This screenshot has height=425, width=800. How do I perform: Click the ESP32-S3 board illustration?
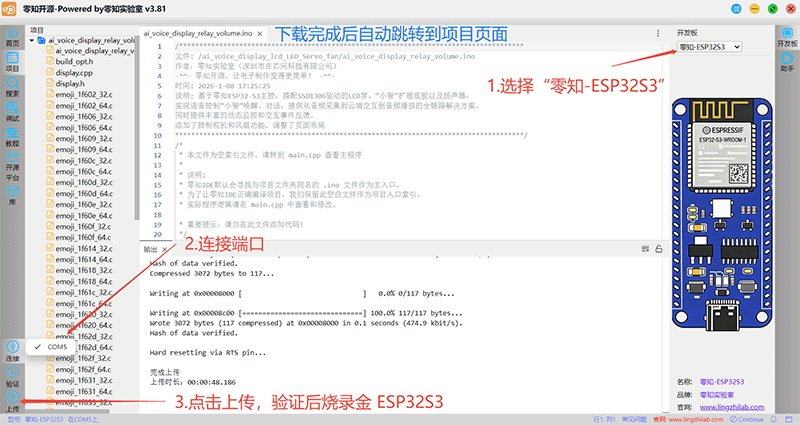tap(722, 214)
